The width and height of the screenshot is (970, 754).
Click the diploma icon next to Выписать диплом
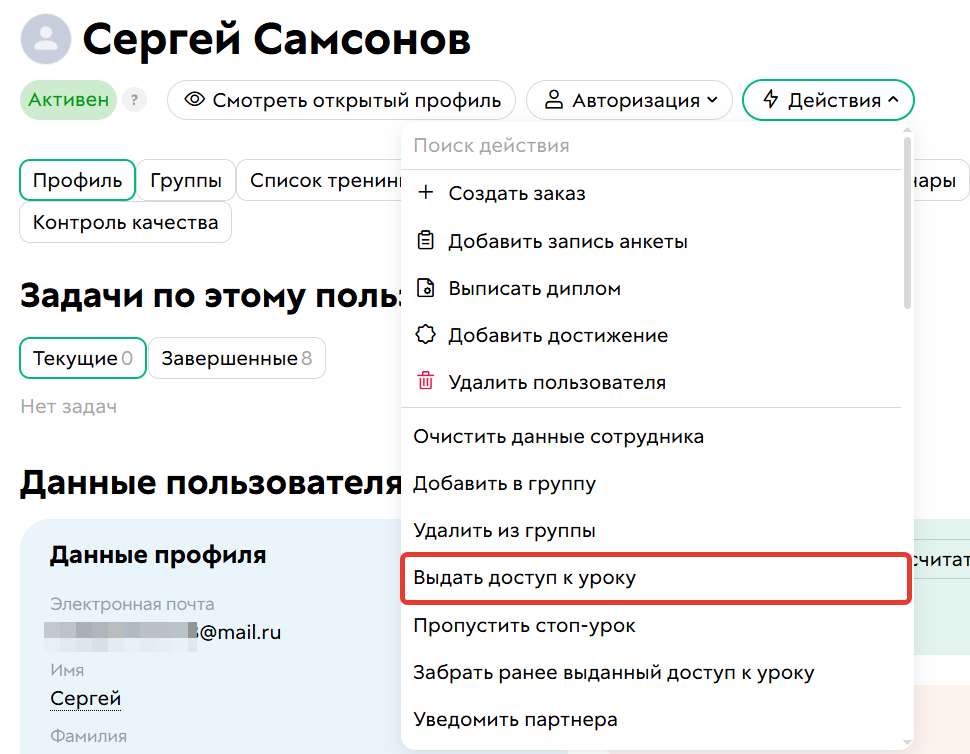[424, 287]
